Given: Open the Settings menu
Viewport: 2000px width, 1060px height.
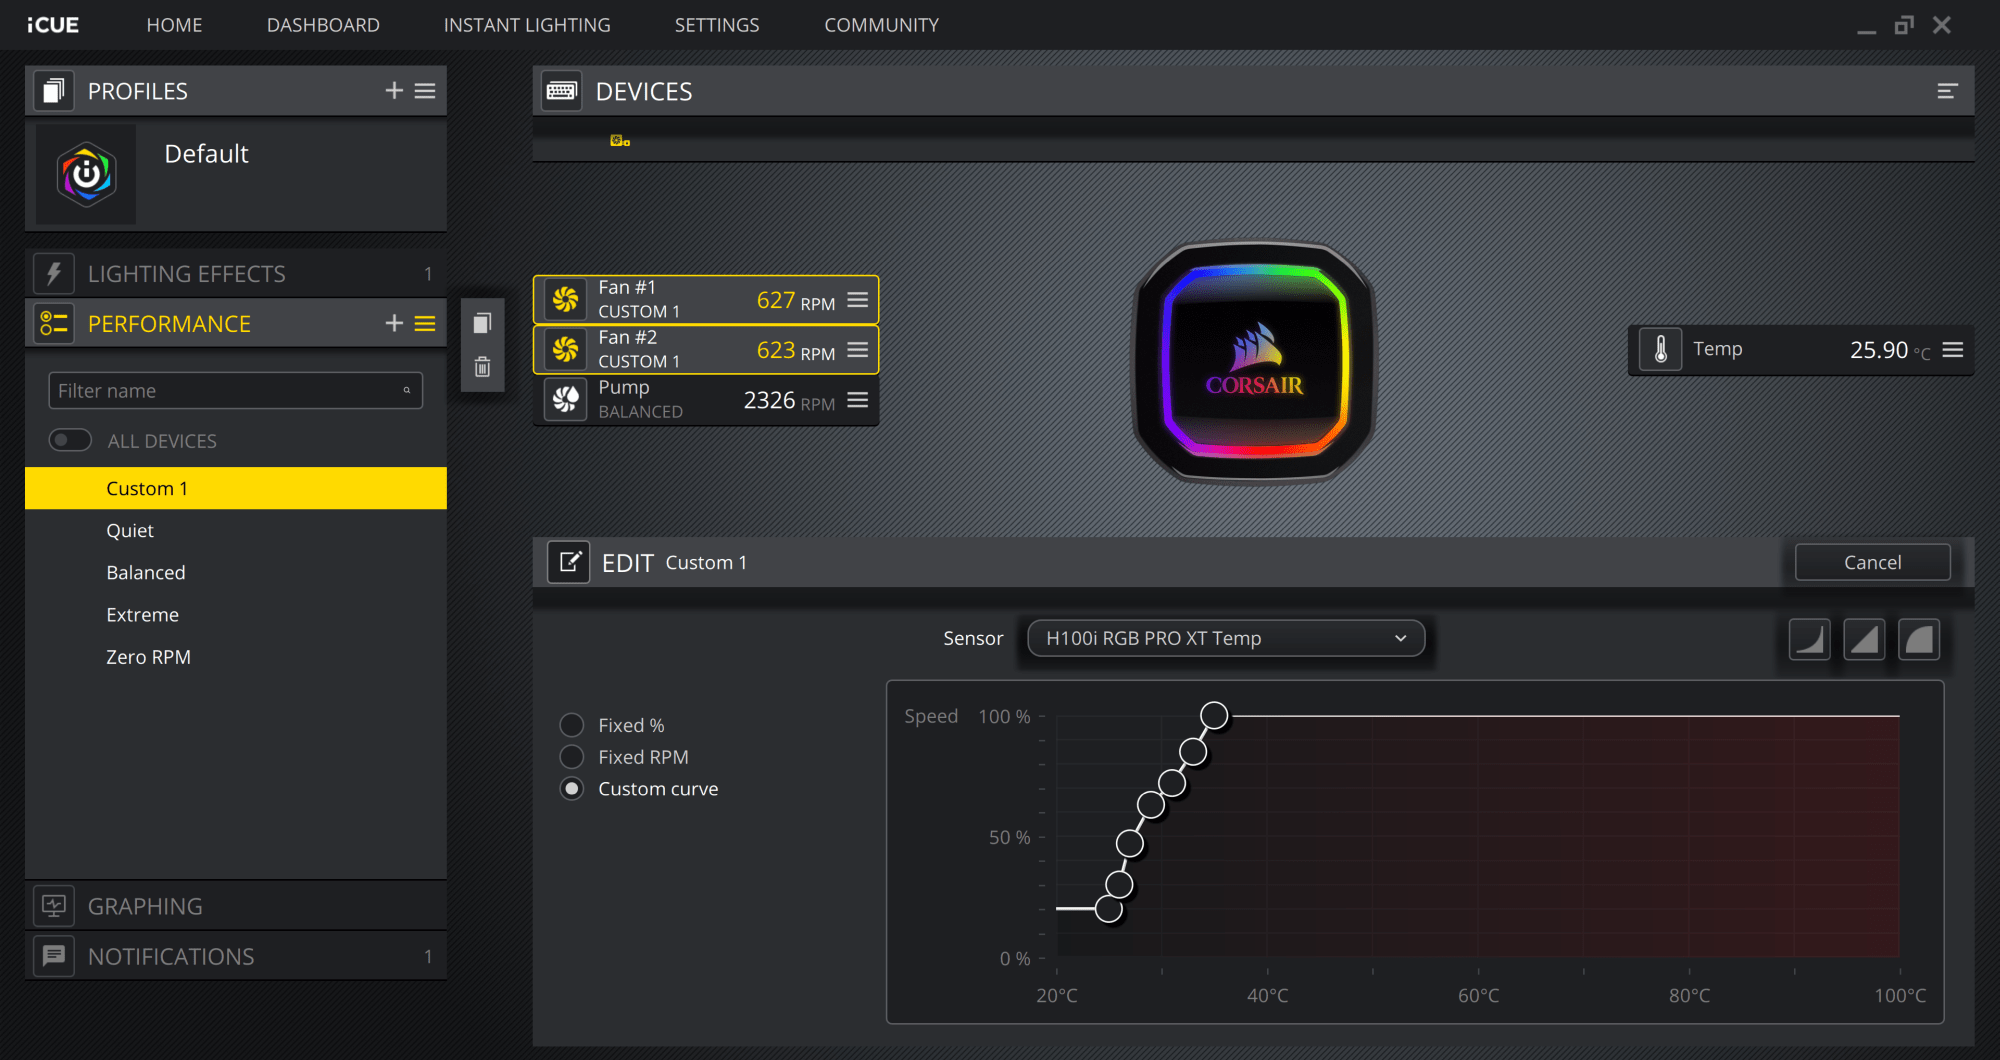Looking at the screenshot, I should 717,25.
